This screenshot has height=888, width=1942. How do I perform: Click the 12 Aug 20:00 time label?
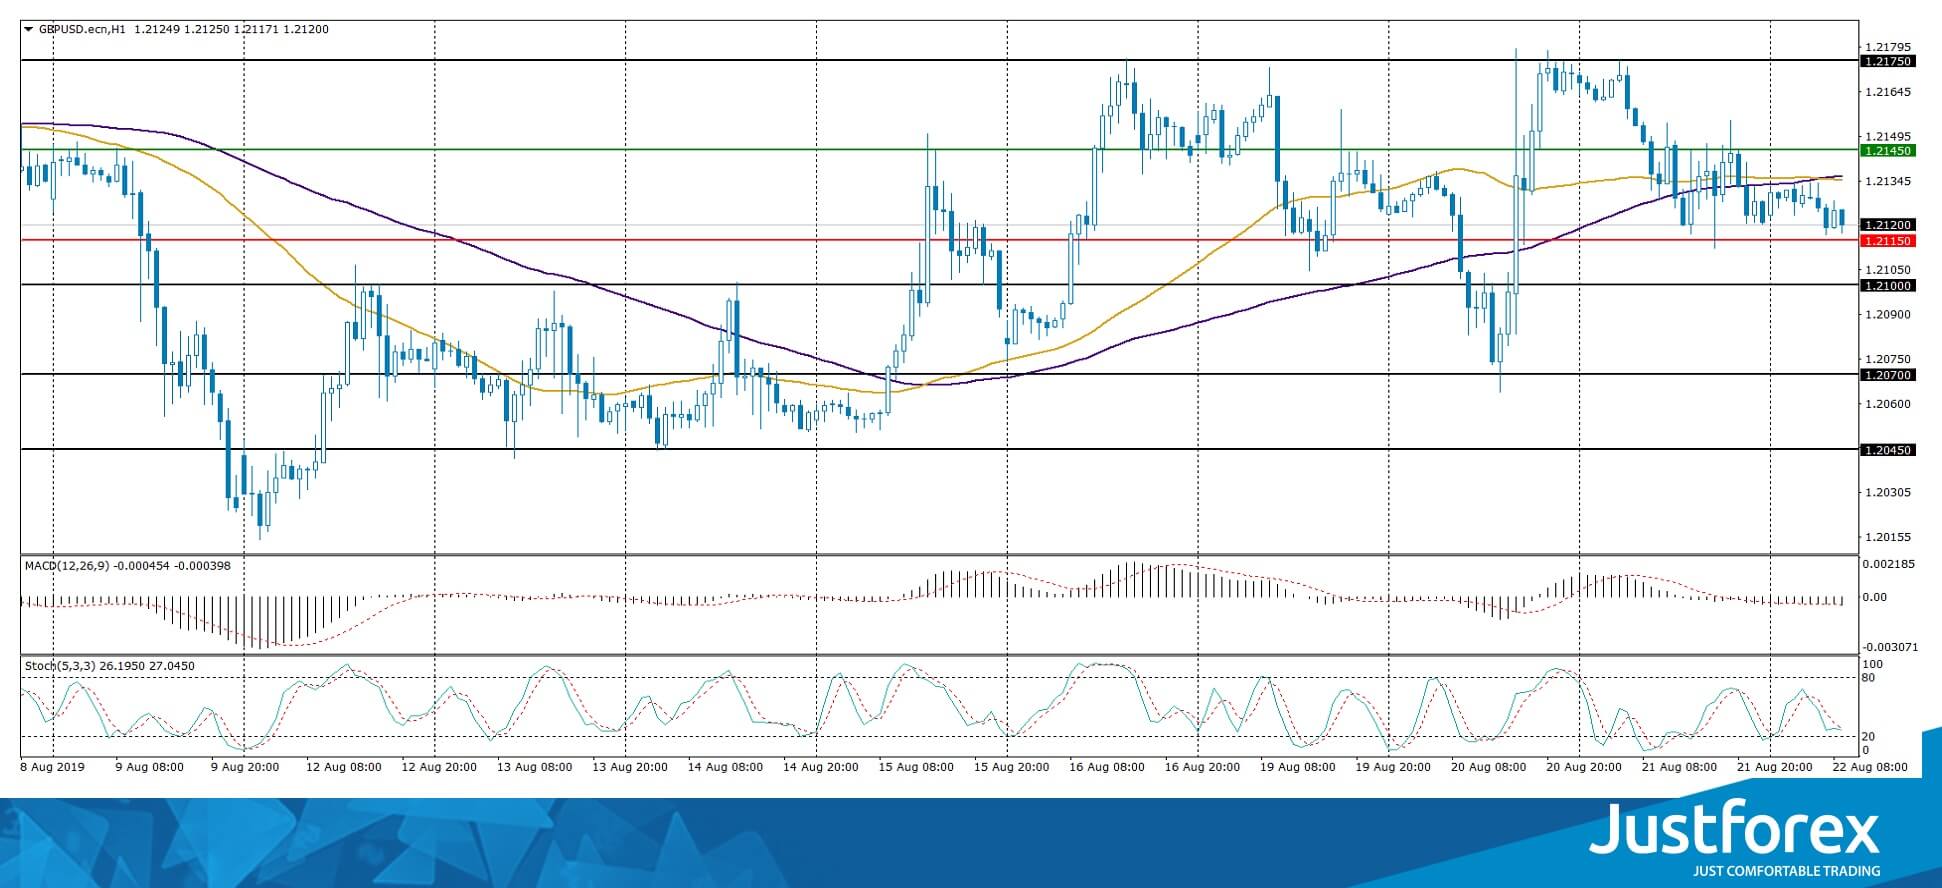tap(438, 768)
